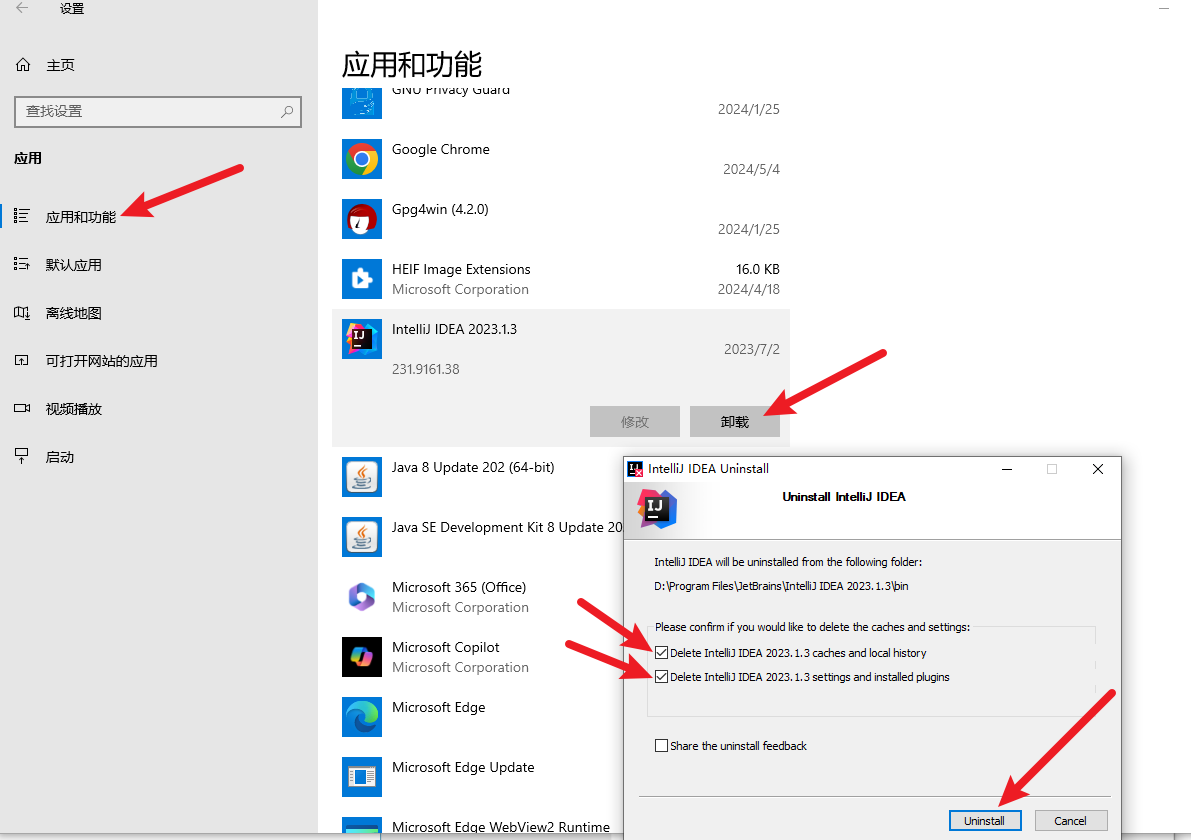Open 默认应用 settings
The image size is (1191, 840).
coord(74,265)
